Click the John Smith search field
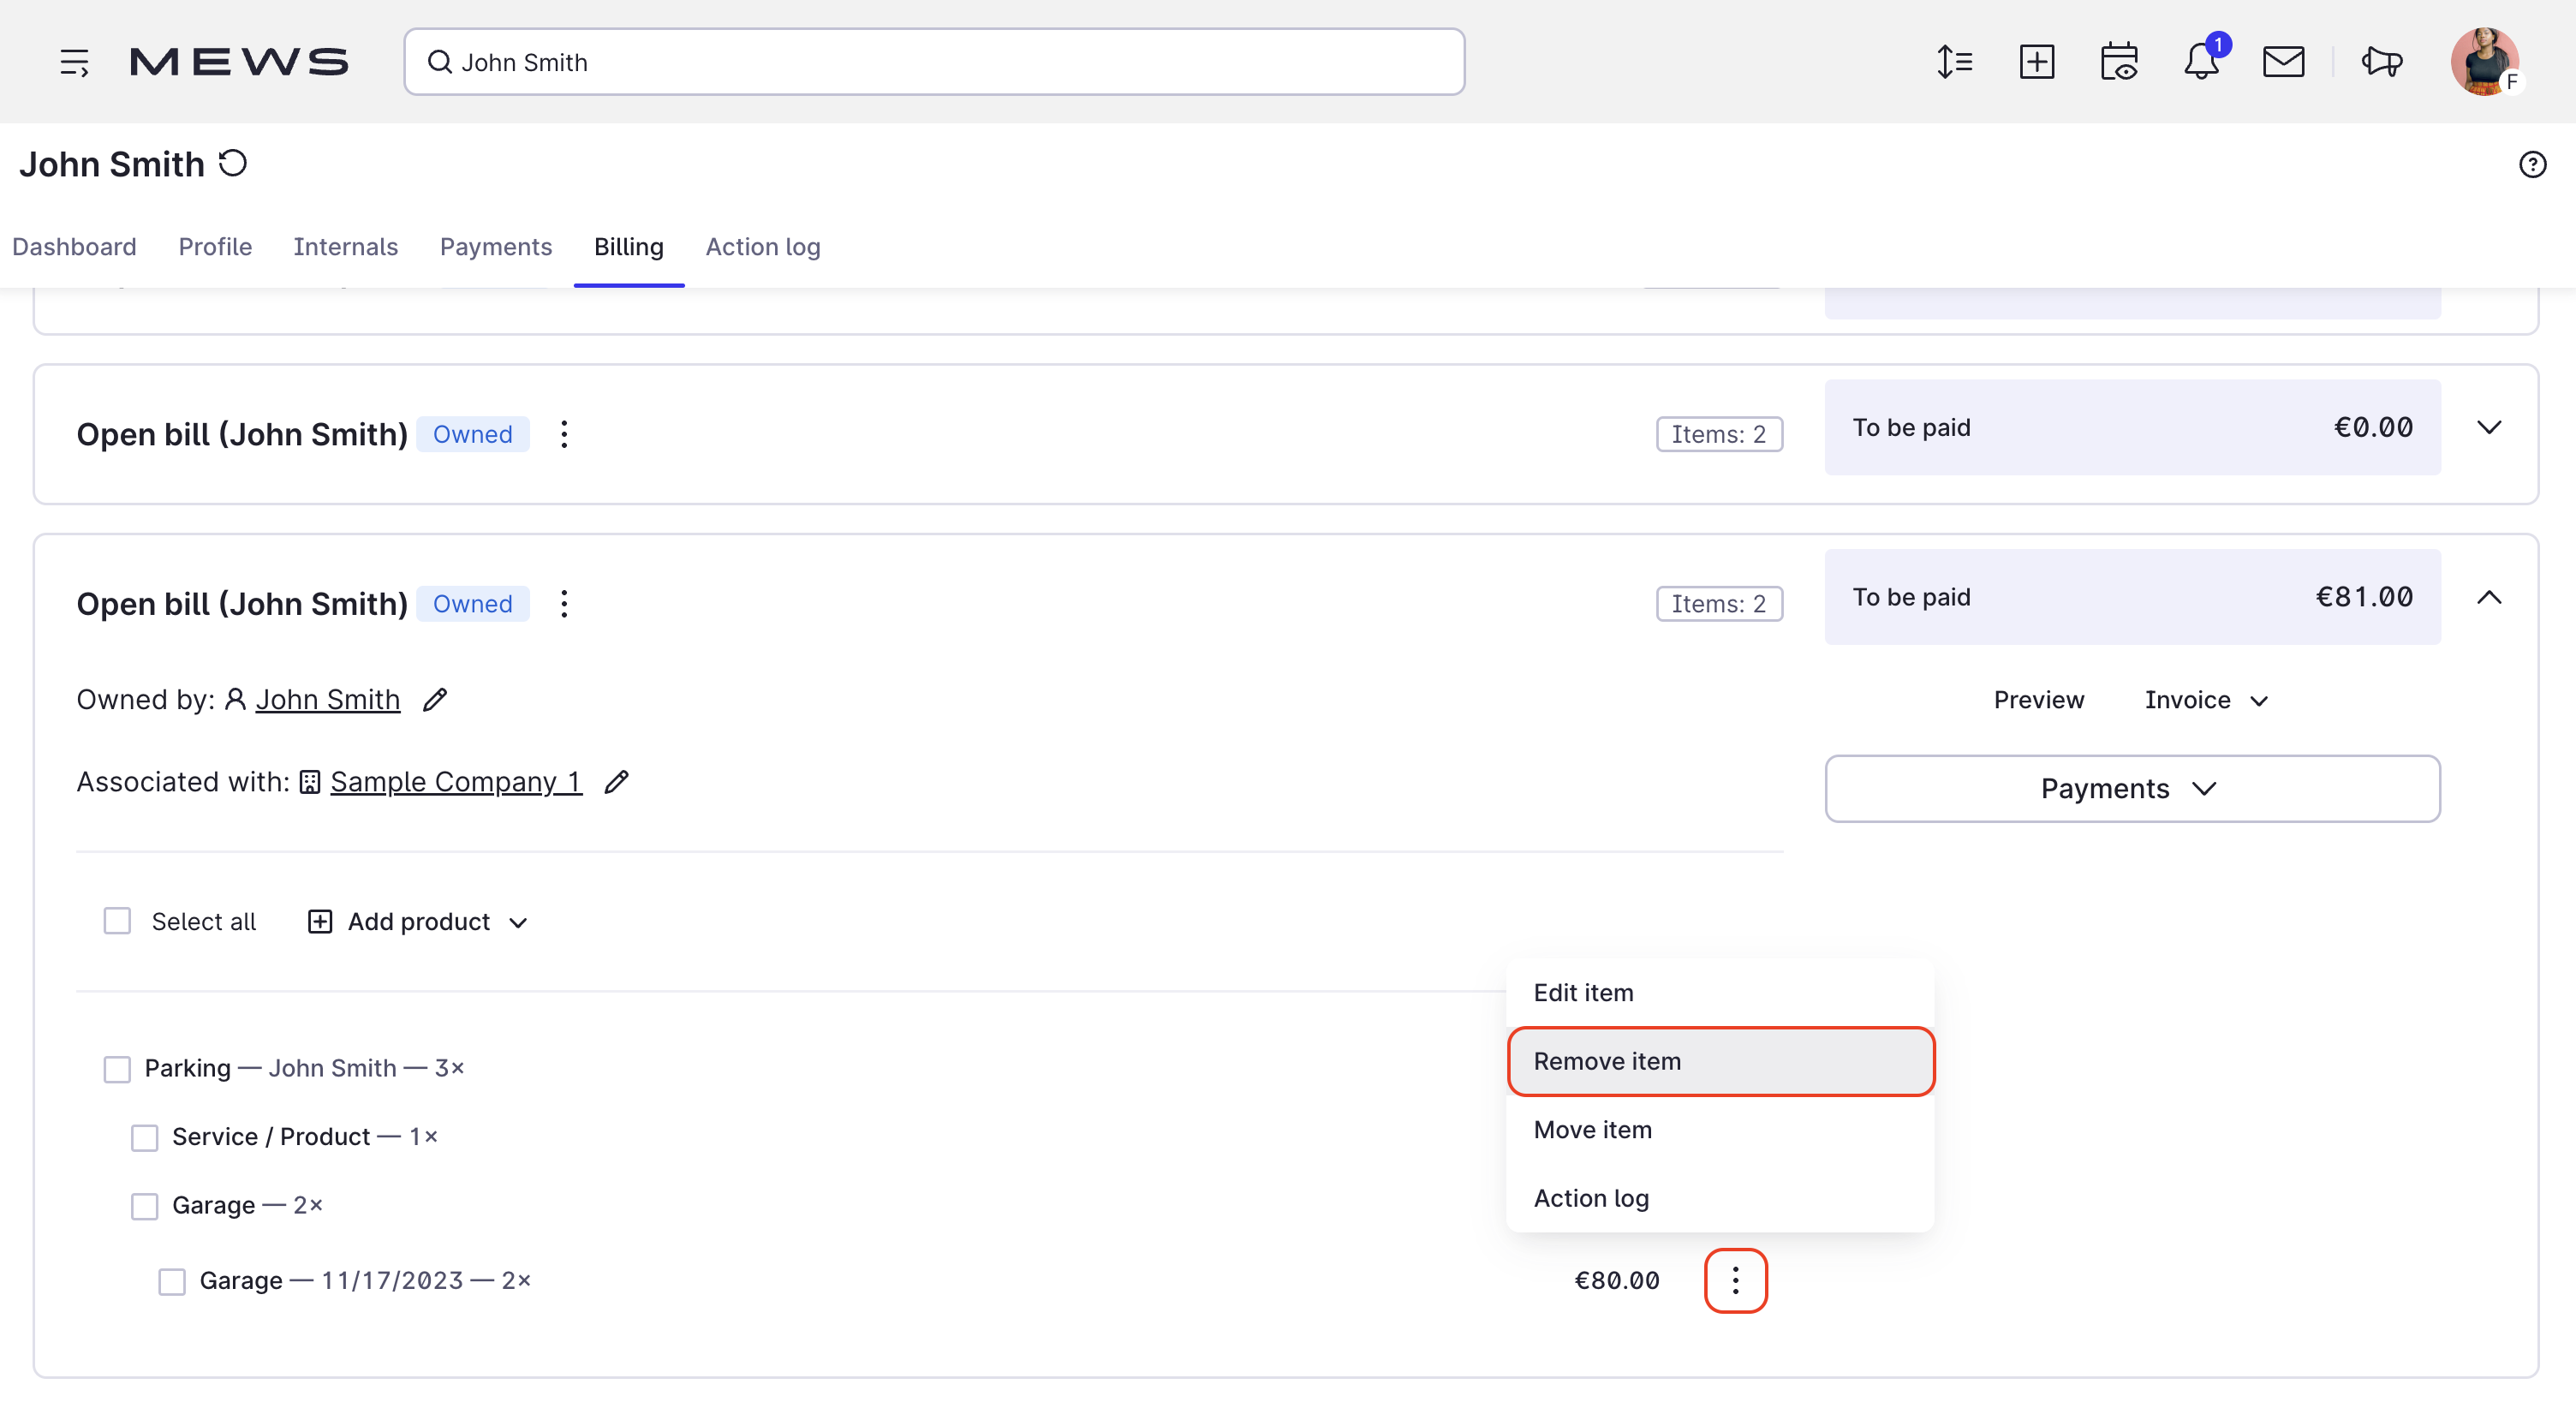This screenshot has height=1408, width=2576. tap(934, 62)
